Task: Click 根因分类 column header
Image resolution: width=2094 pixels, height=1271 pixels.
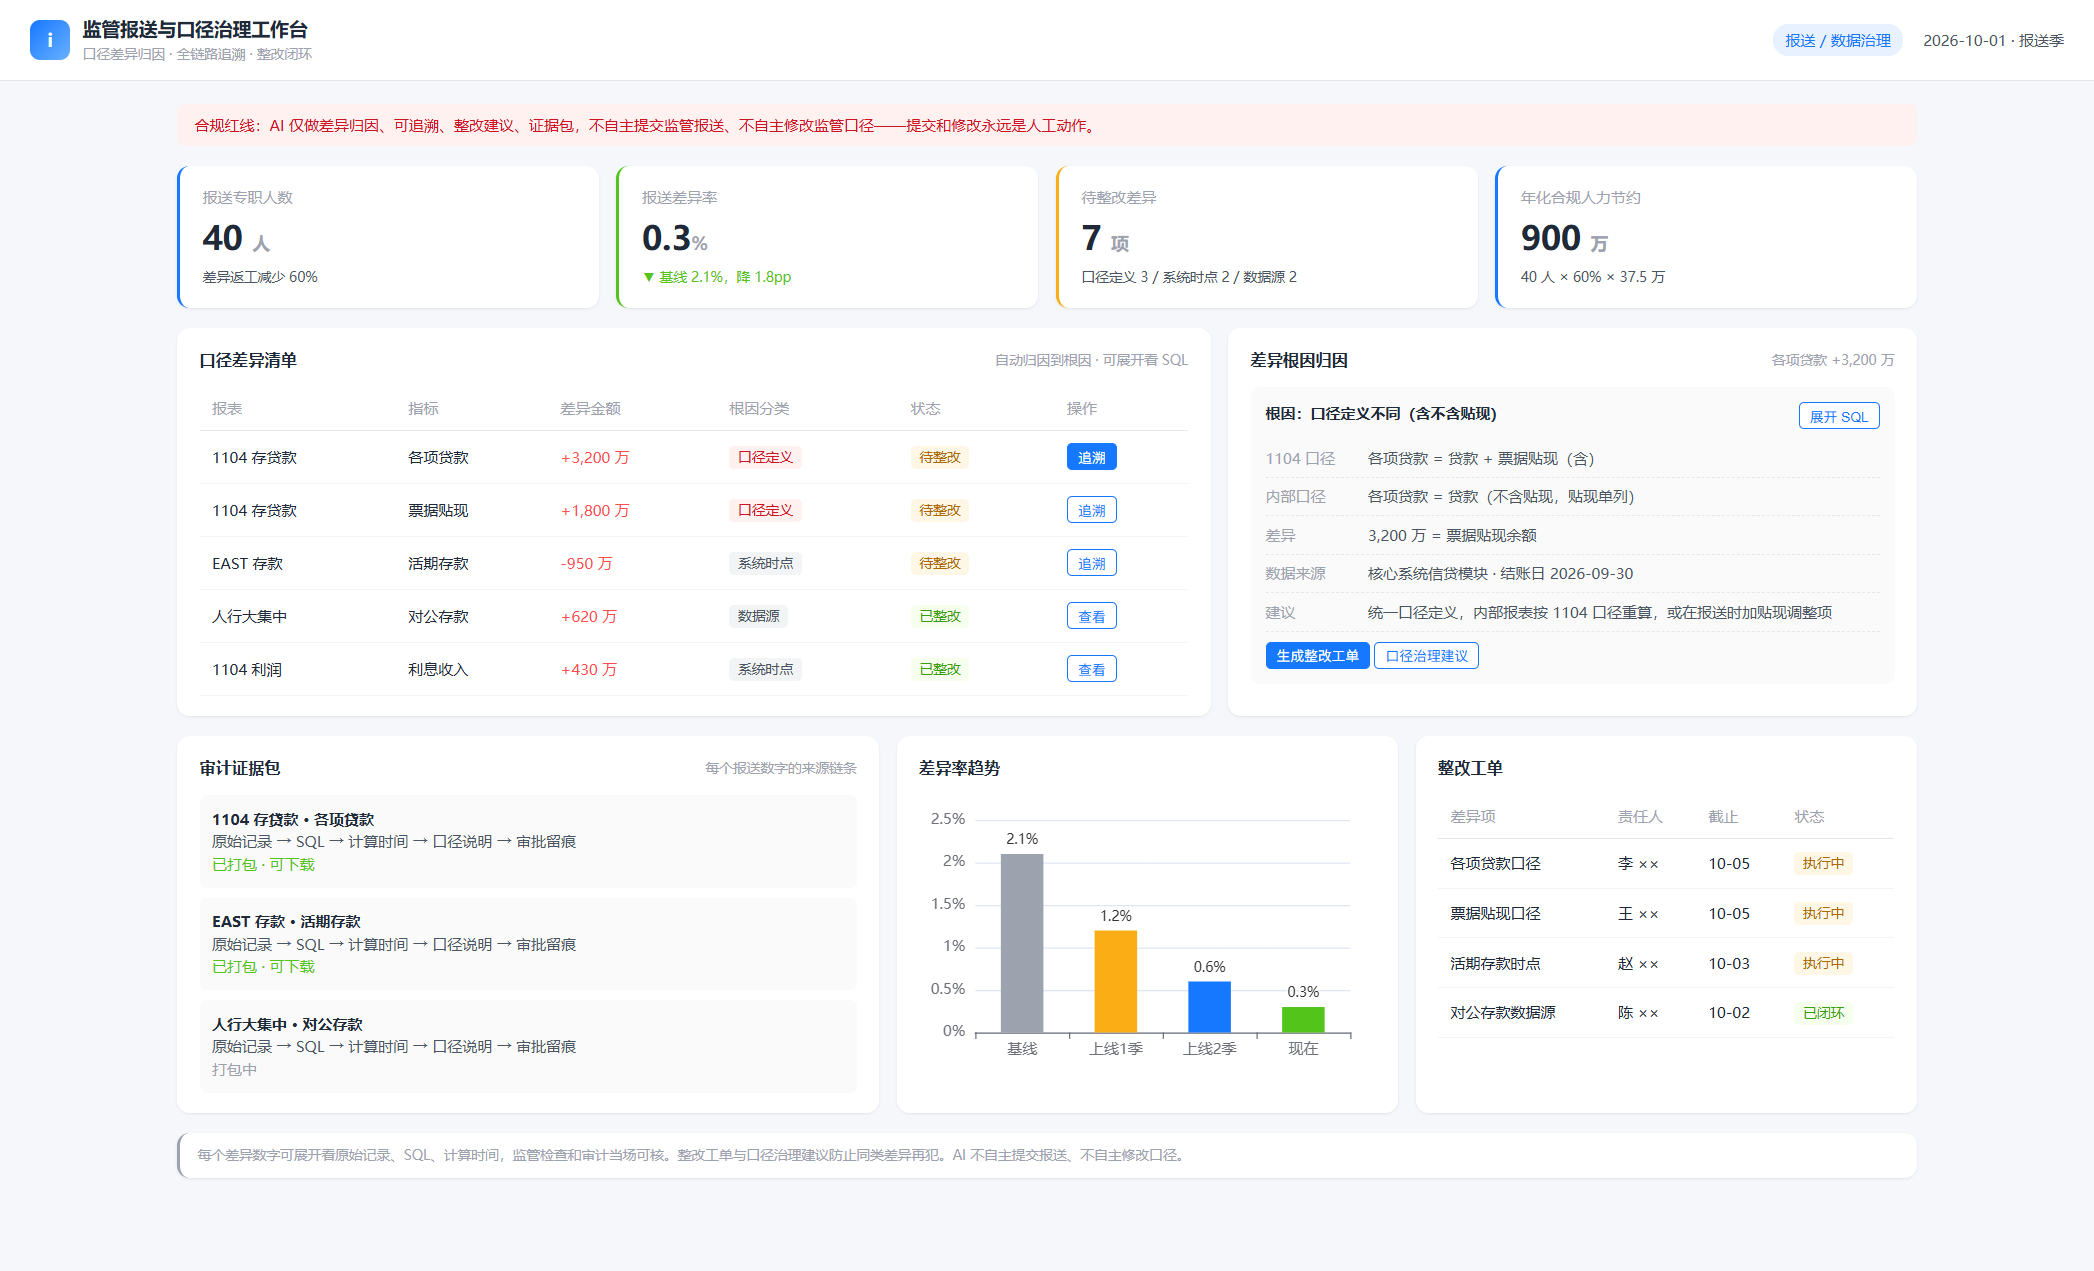Action: tap(759, 409)
